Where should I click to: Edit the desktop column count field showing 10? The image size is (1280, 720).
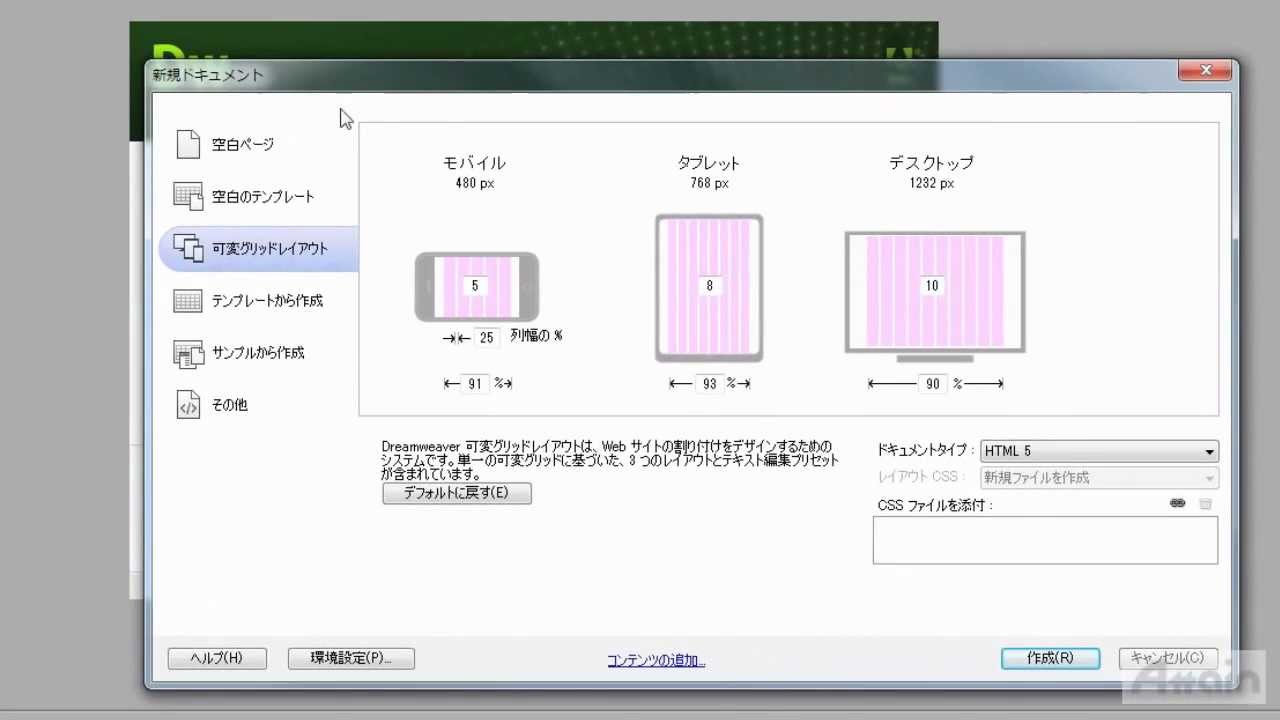point(932,286)
